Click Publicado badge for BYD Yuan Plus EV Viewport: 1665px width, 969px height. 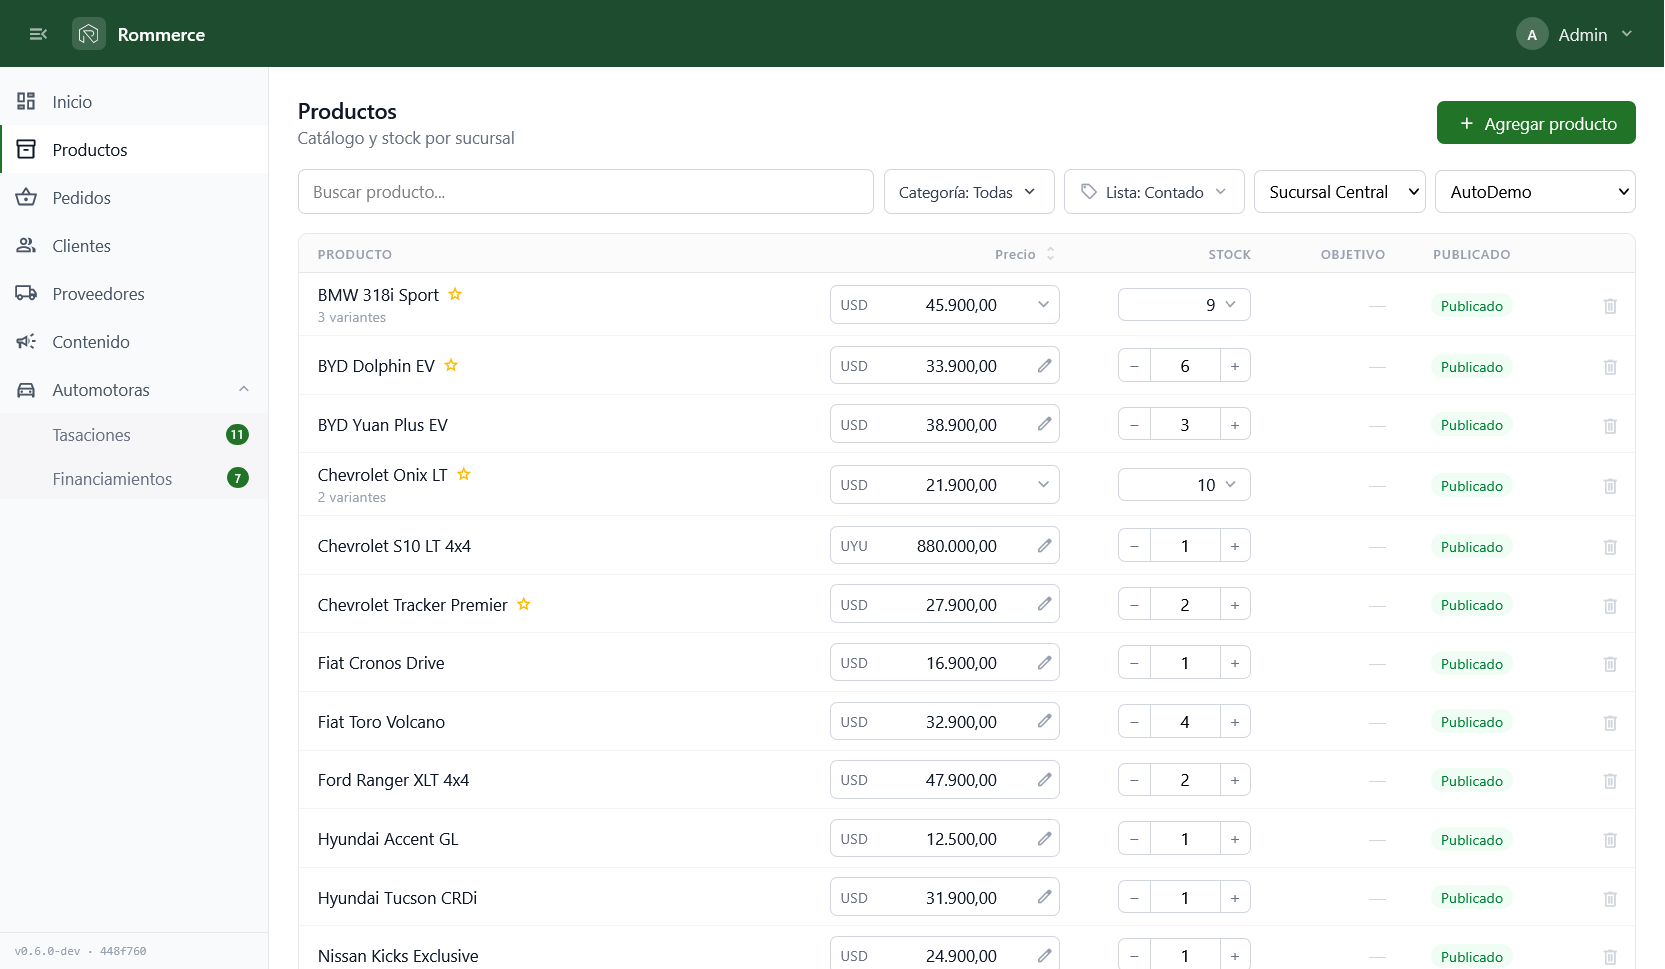coord(1471,425)
